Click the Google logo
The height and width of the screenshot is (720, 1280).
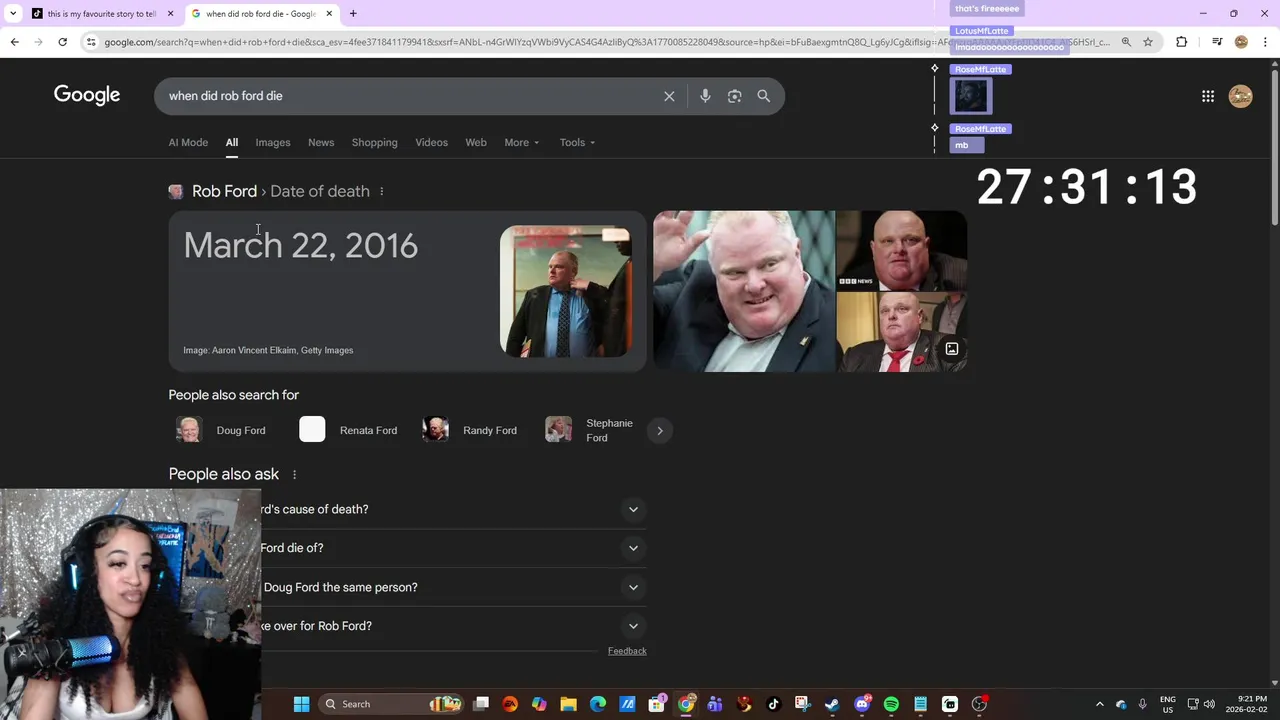pyautogui.click(x=87, y=95)
